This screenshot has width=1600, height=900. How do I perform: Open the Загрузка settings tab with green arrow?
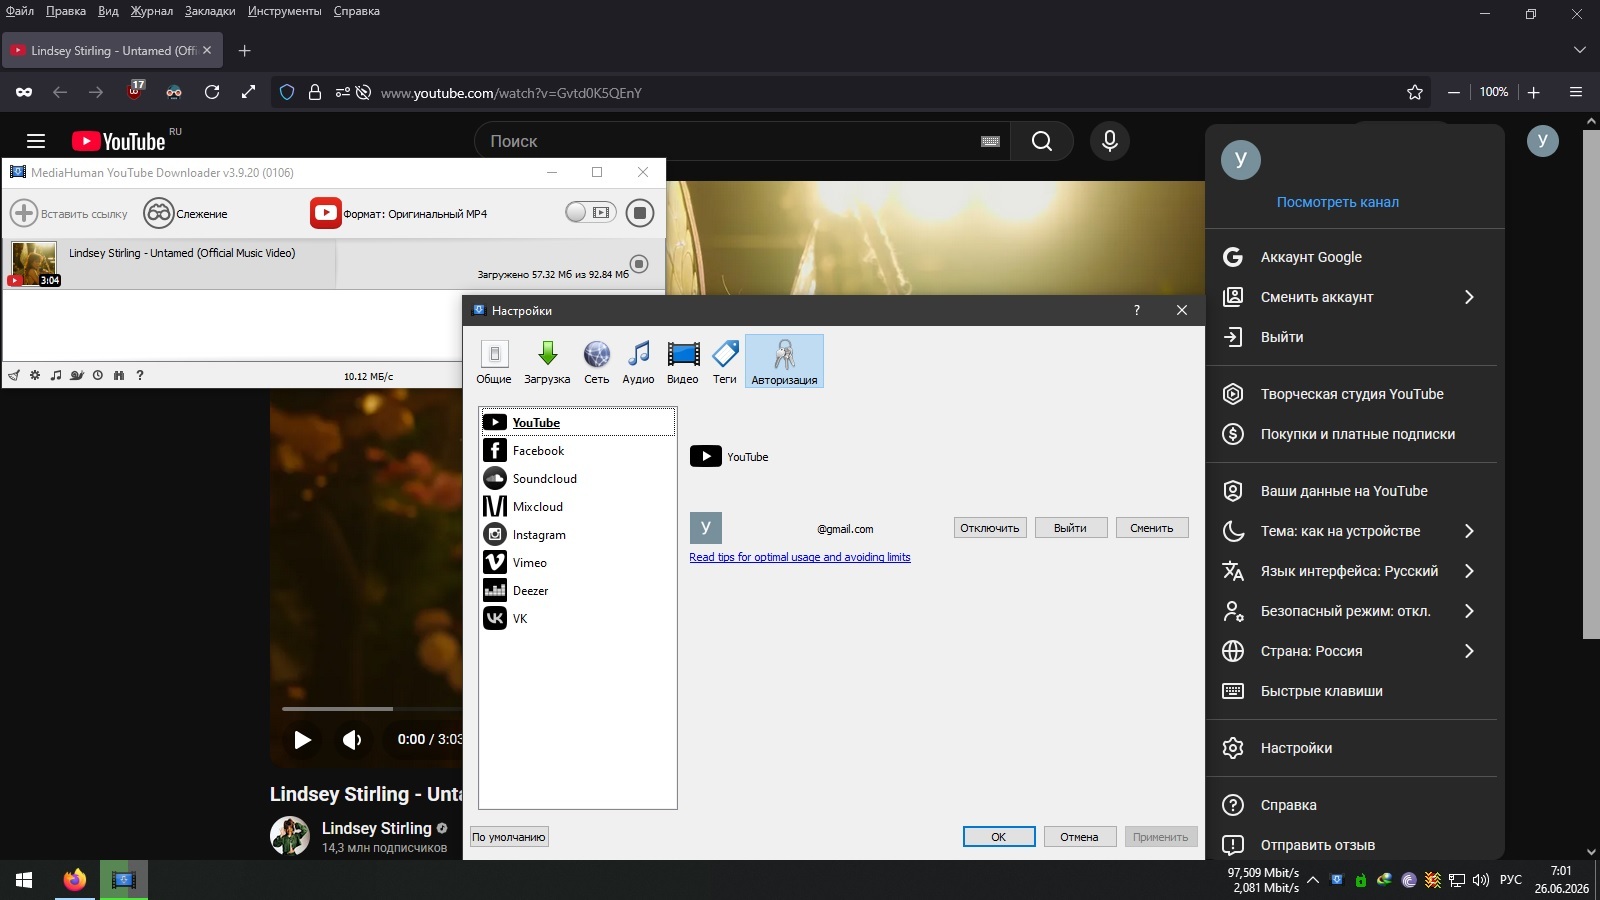(547, 361)
